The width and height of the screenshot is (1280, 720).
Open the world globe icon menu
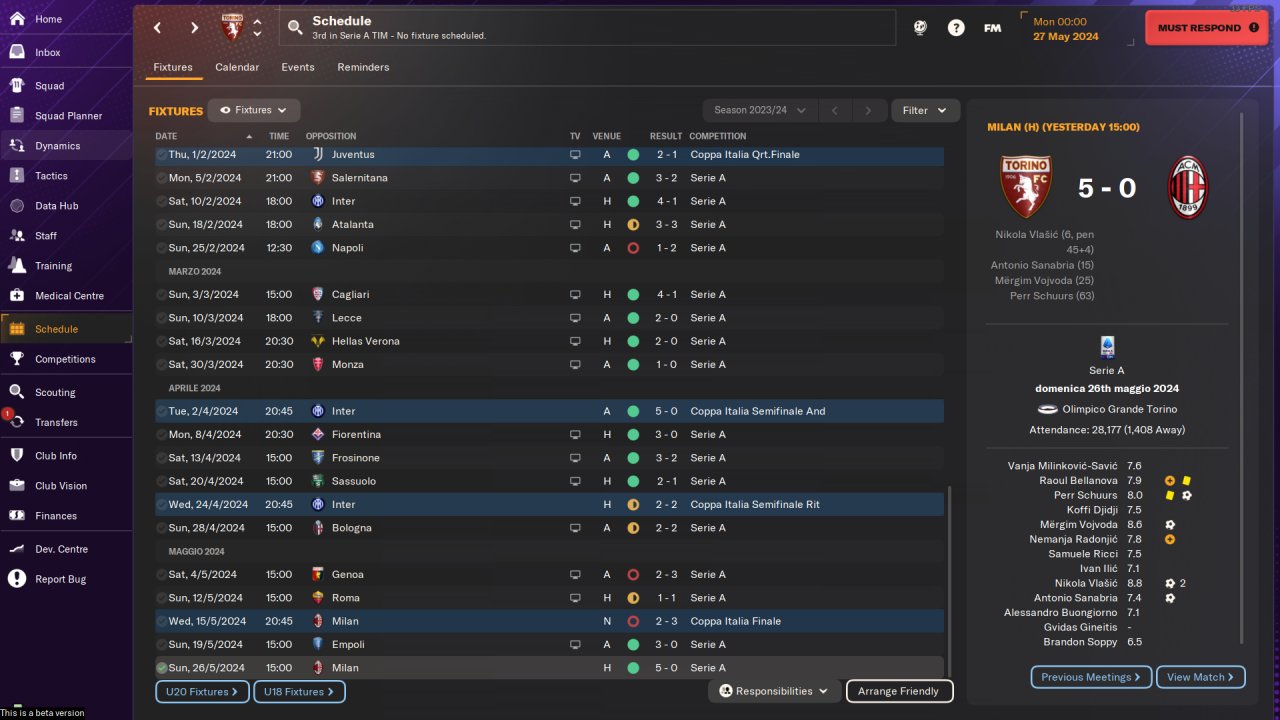[x=920, y=28]
